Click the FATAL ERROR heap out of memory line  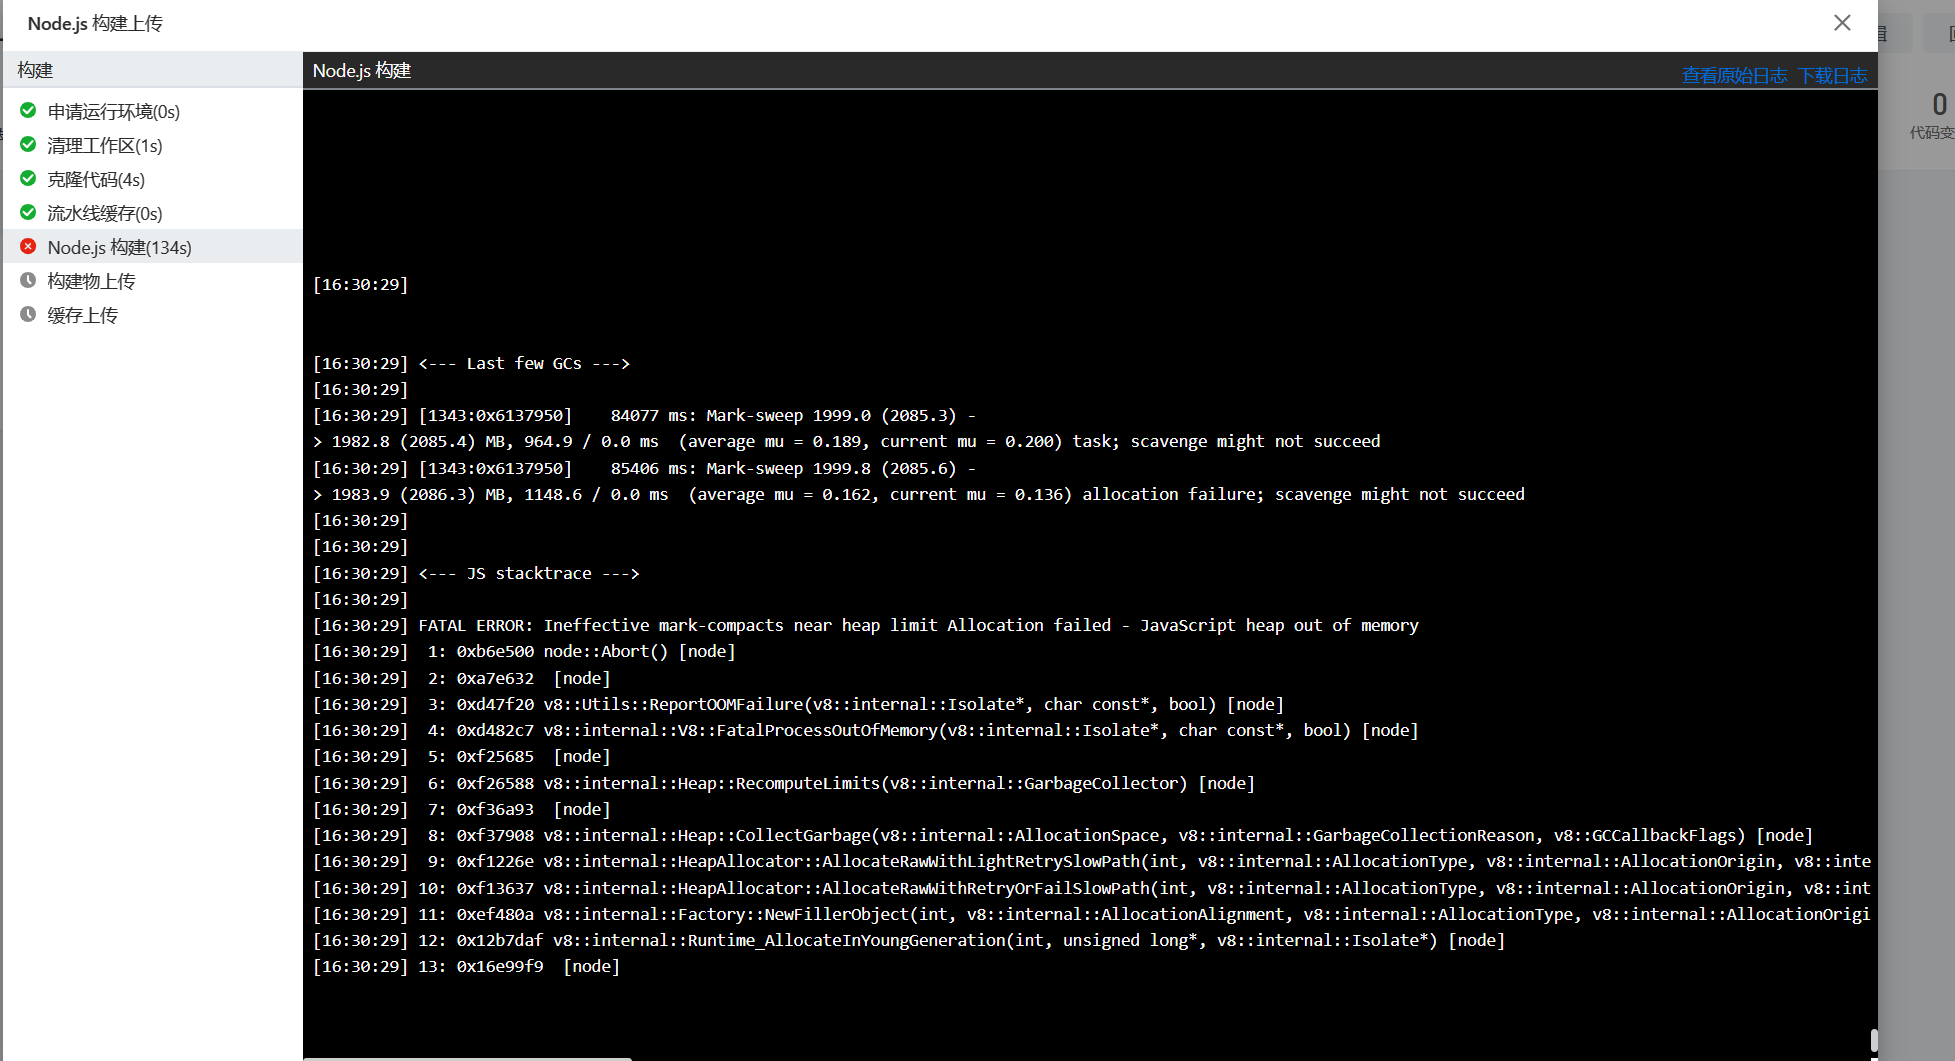click(866, 625)
